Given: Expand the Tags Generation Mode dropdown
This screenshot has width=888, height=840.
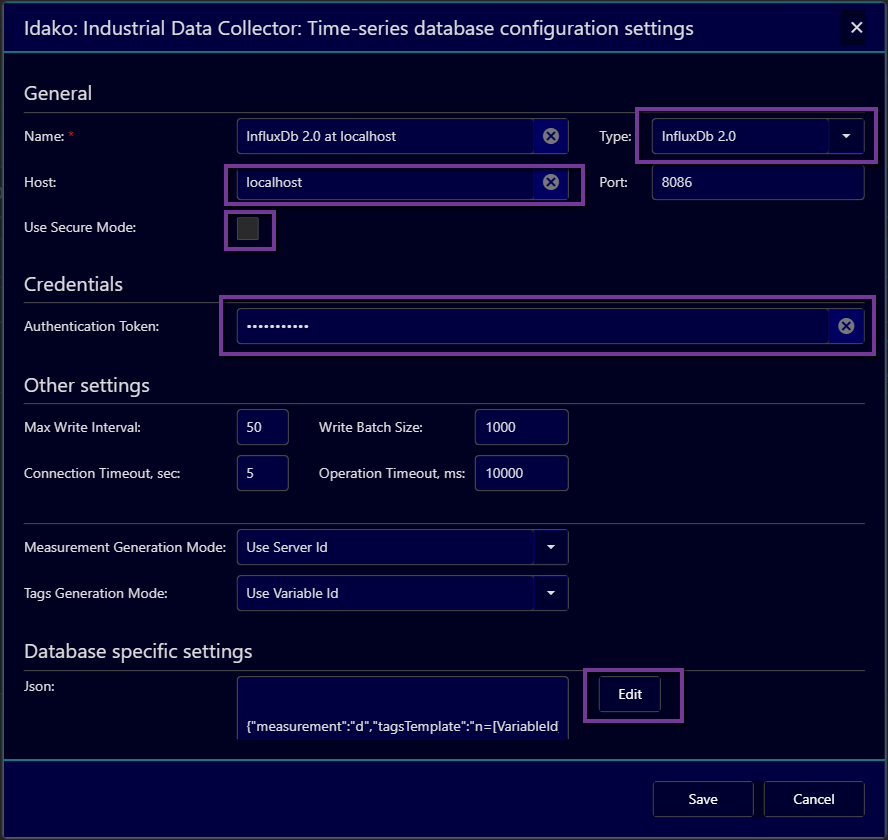Looking at the screenshot, I should coord(550,593).
